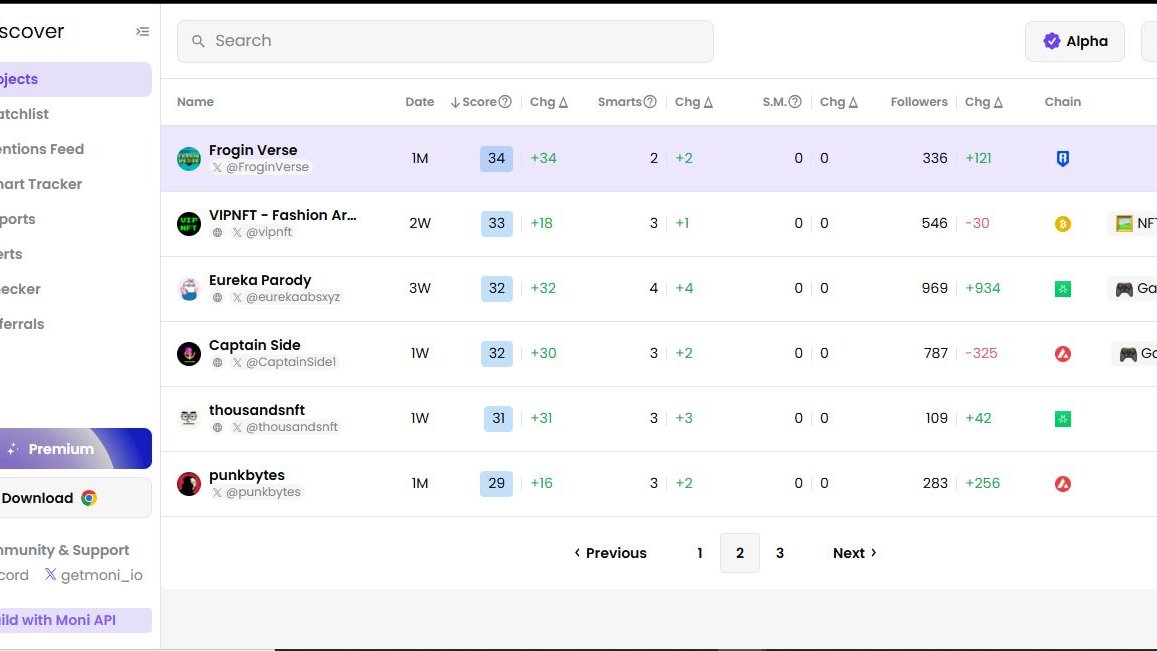Open the Eureka Parody avatar
The height and width of the screenshot is (651, 1157).
(189, 289)
